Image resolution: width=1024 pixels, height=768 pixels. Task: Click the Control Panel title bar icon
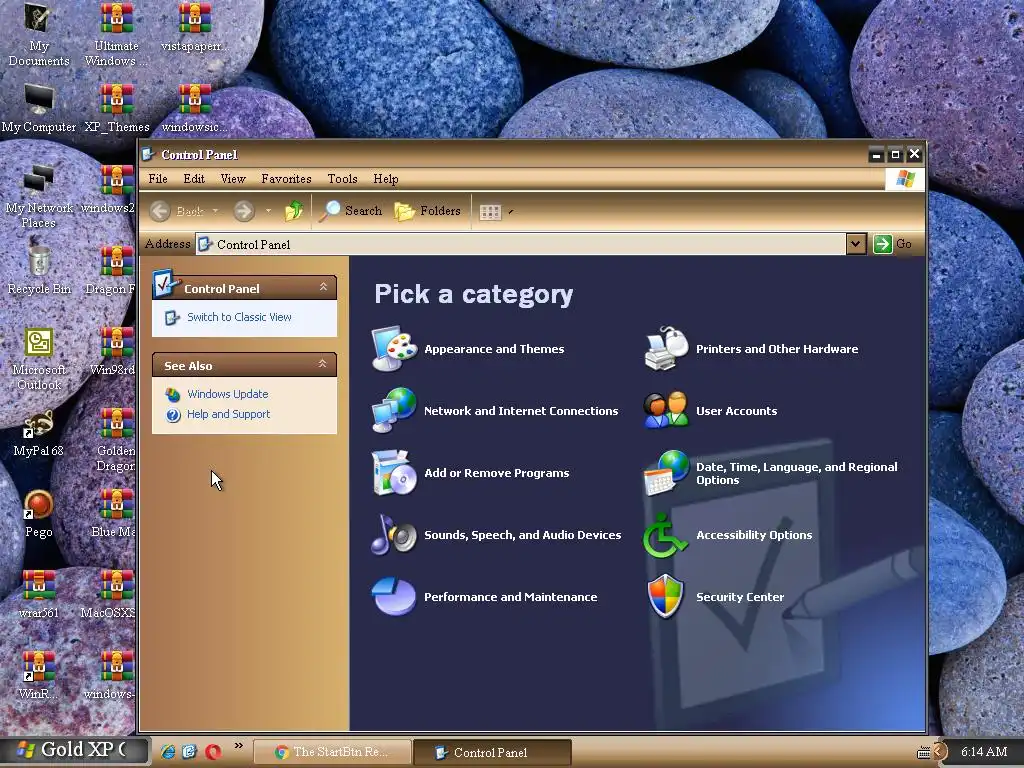(x=149, y=154)
